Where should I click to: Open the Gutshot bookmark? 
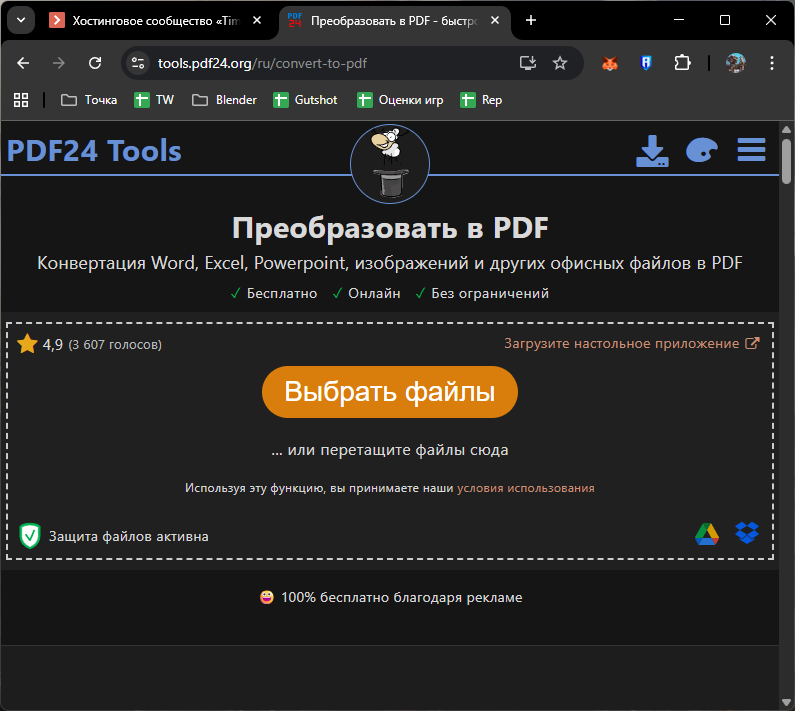tap(305, 100)
